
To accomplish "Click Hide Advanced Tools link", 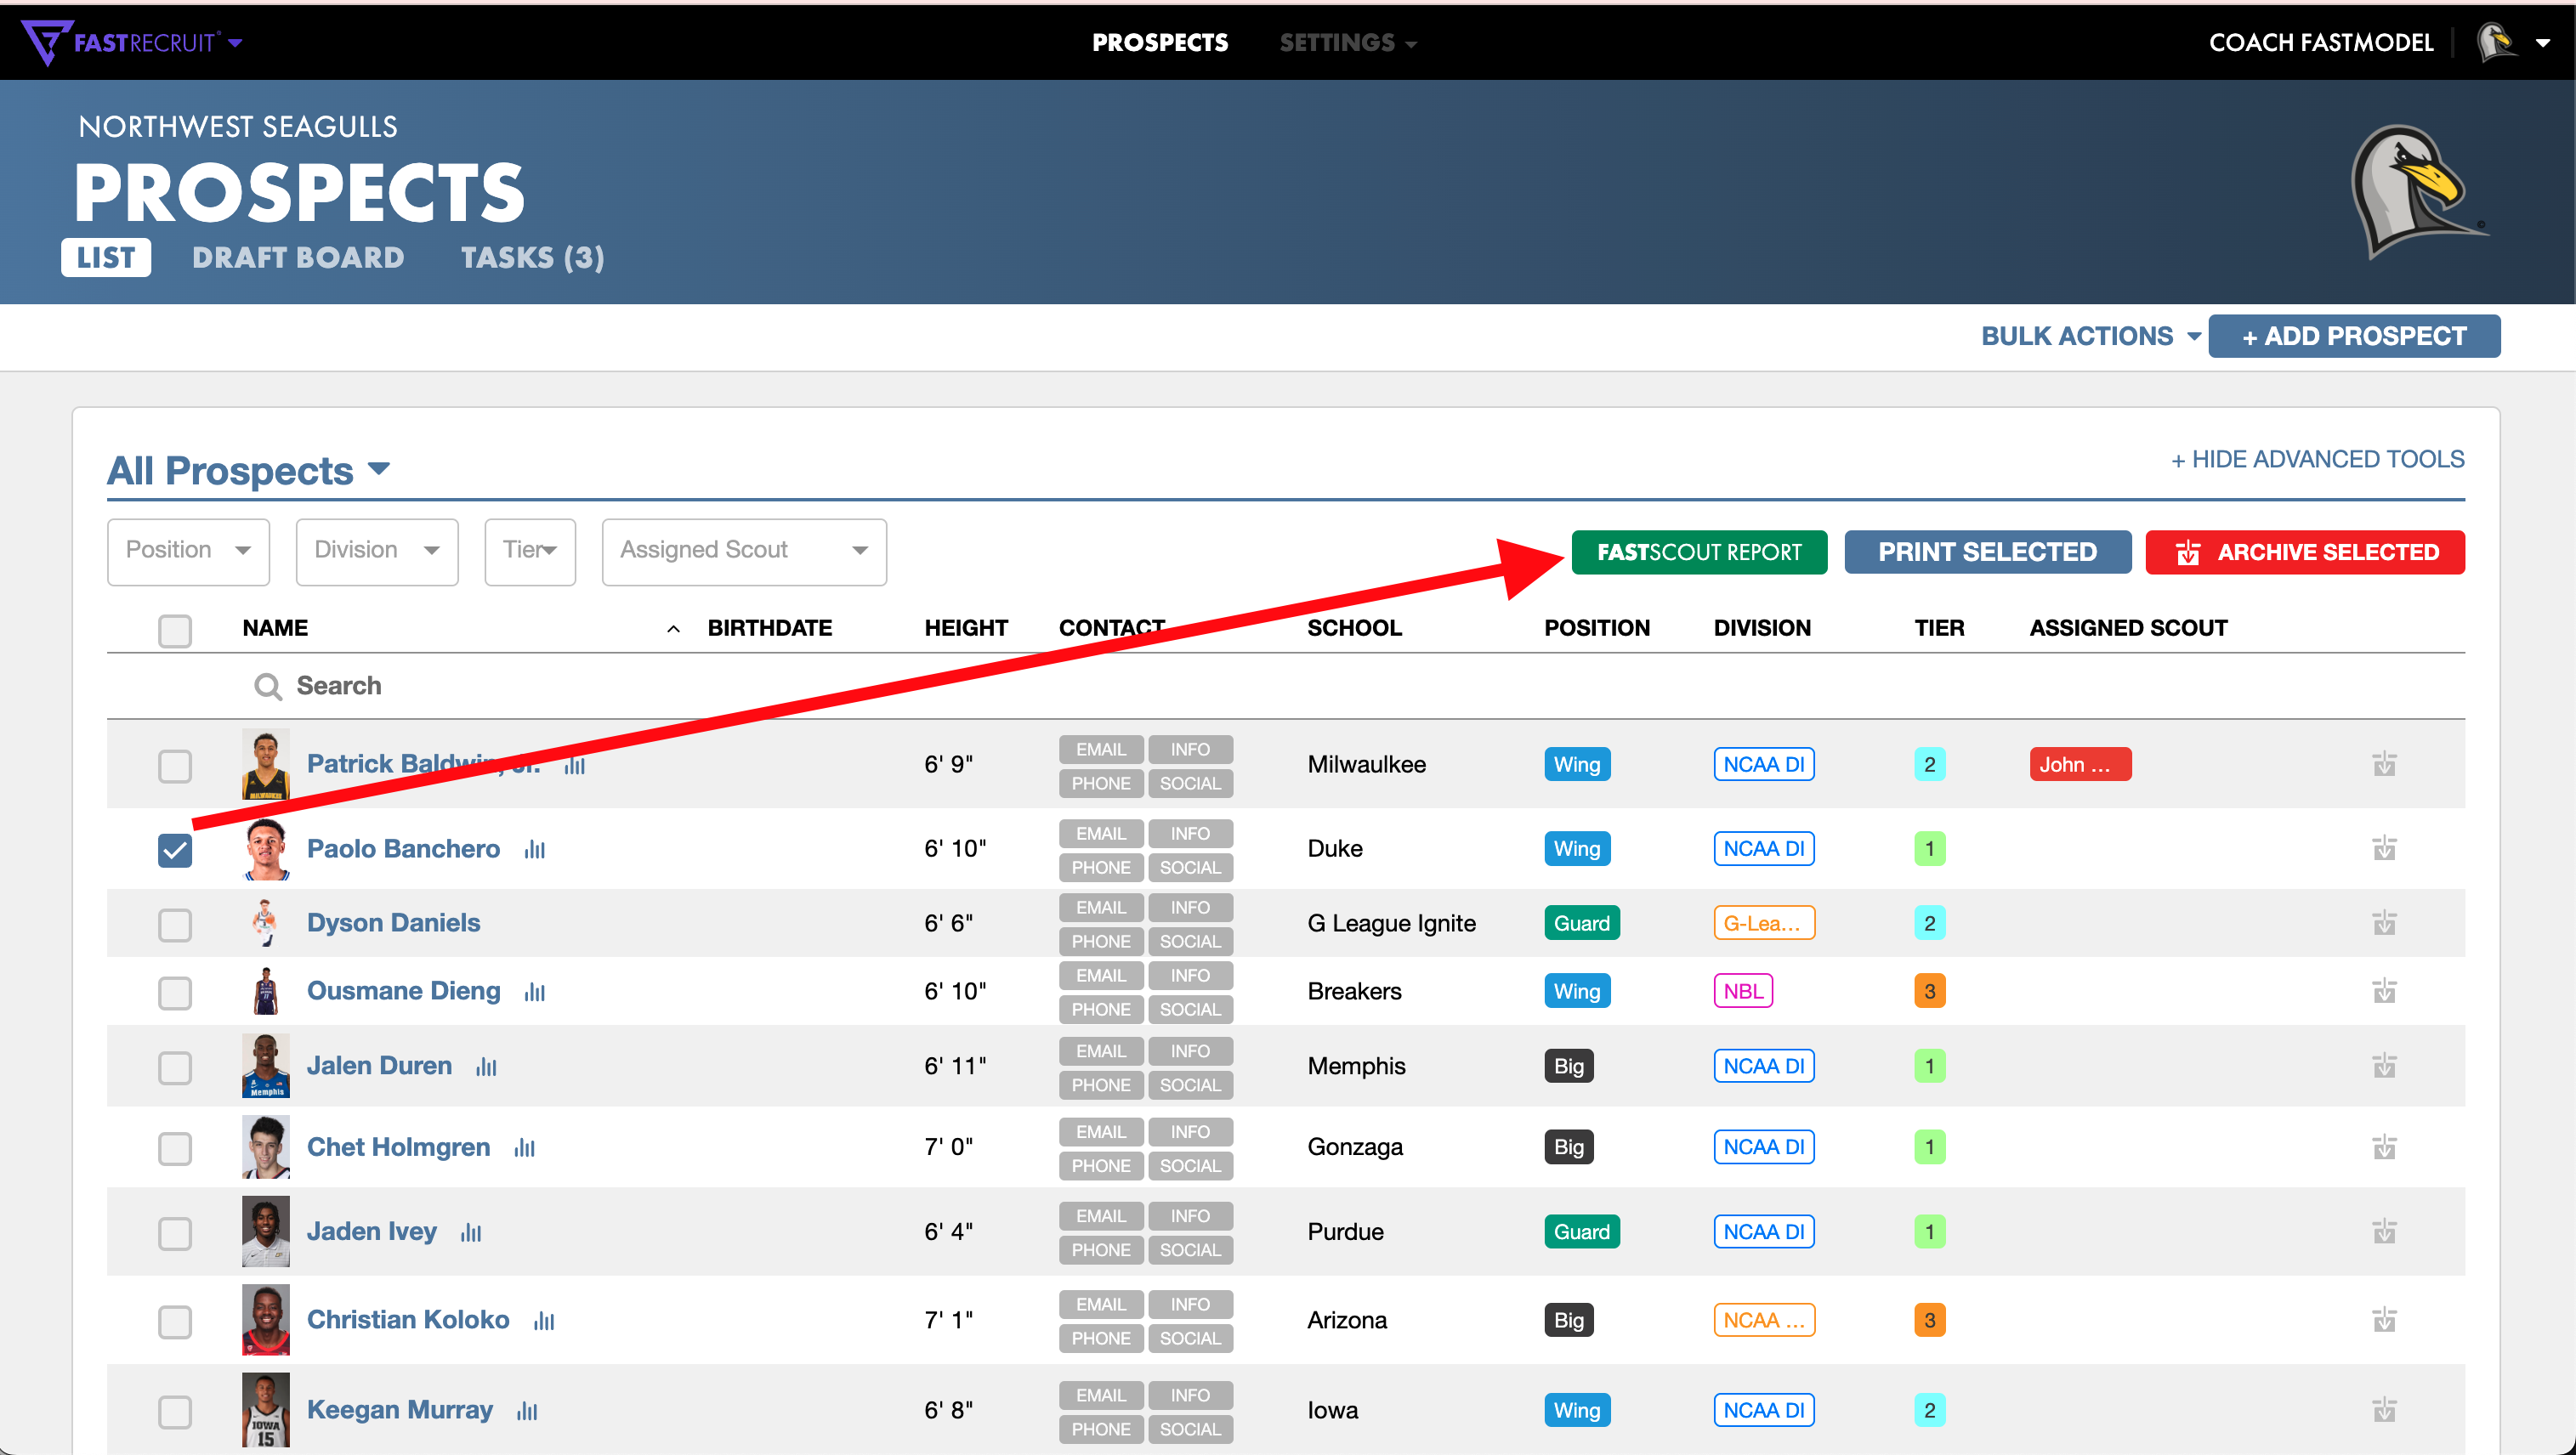I will click(2317, 459).
